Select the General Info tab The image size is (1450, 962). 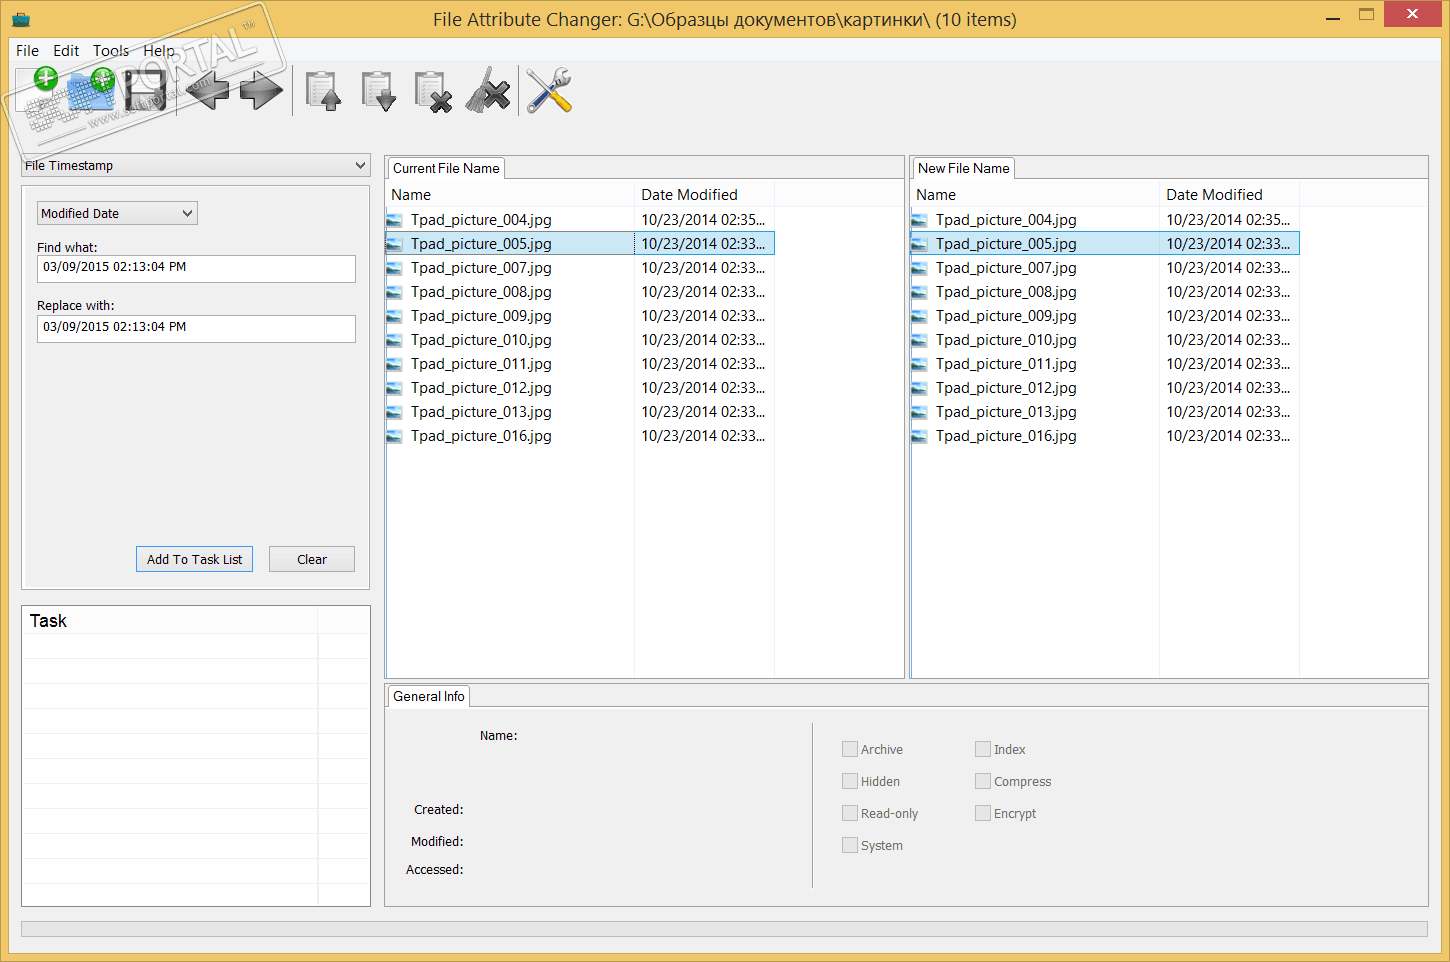(x=429, y=696)
